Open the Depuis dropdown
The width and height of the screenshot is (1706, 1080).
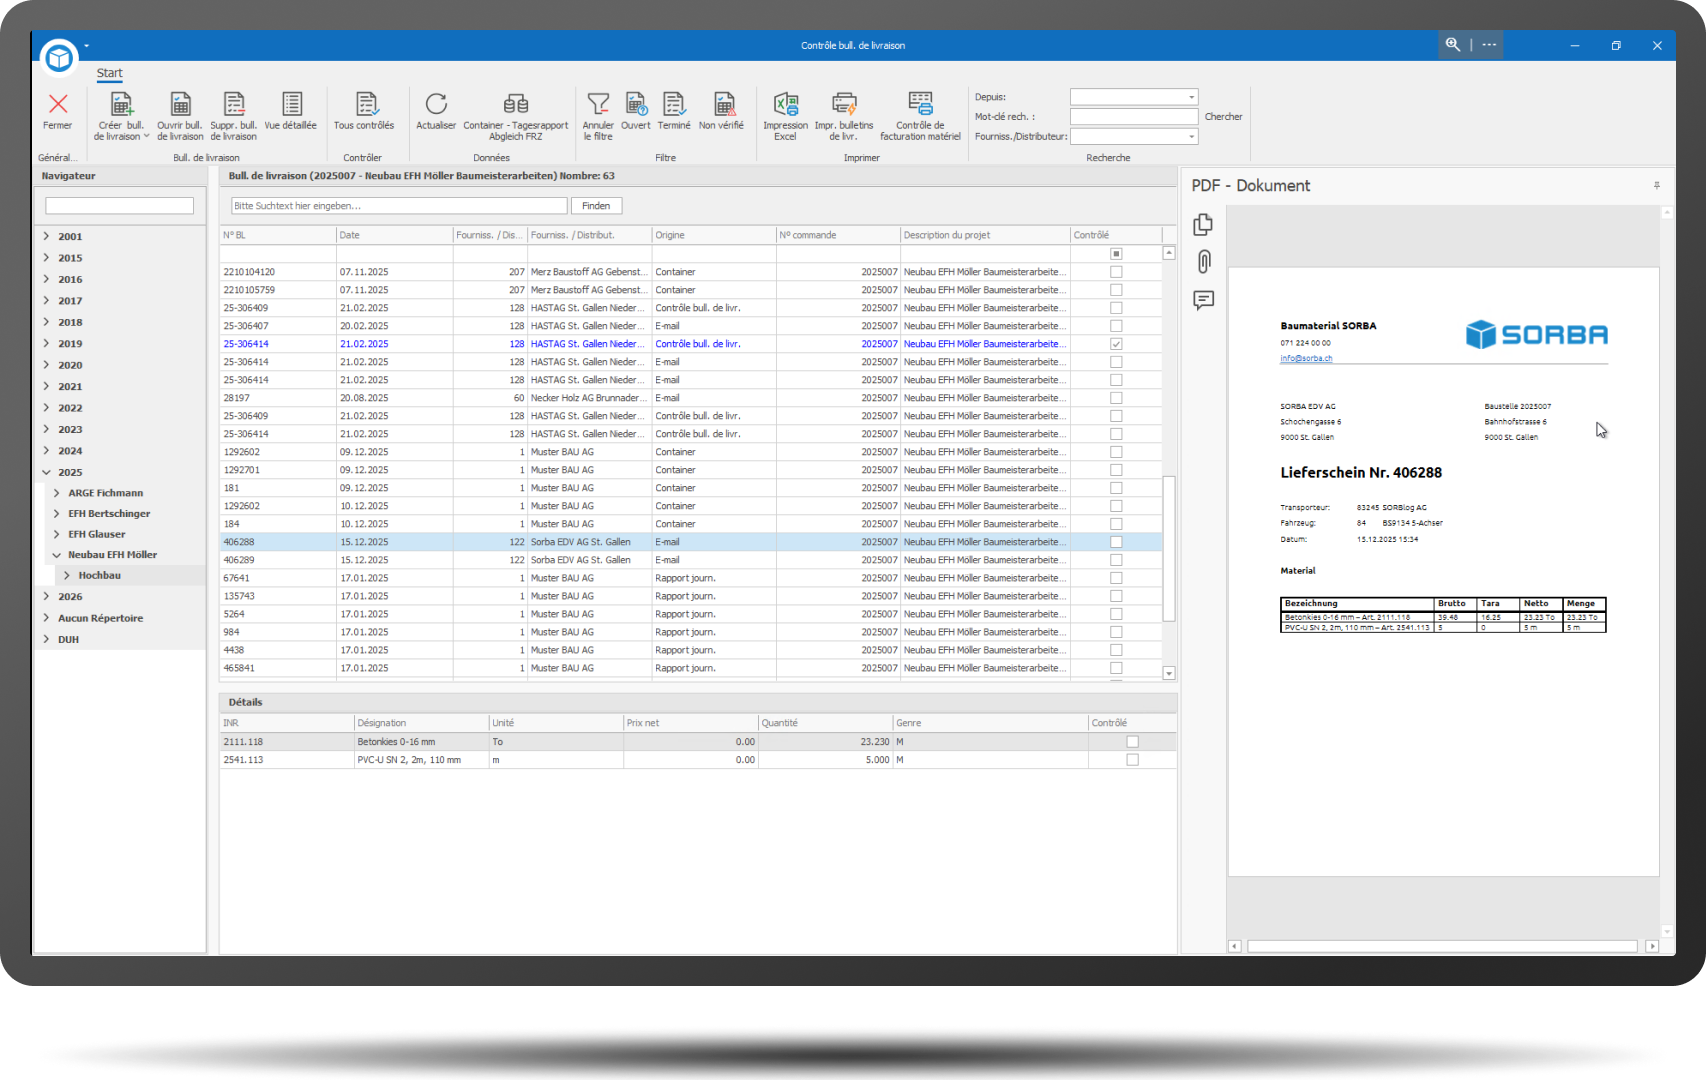coord(1191,97)
